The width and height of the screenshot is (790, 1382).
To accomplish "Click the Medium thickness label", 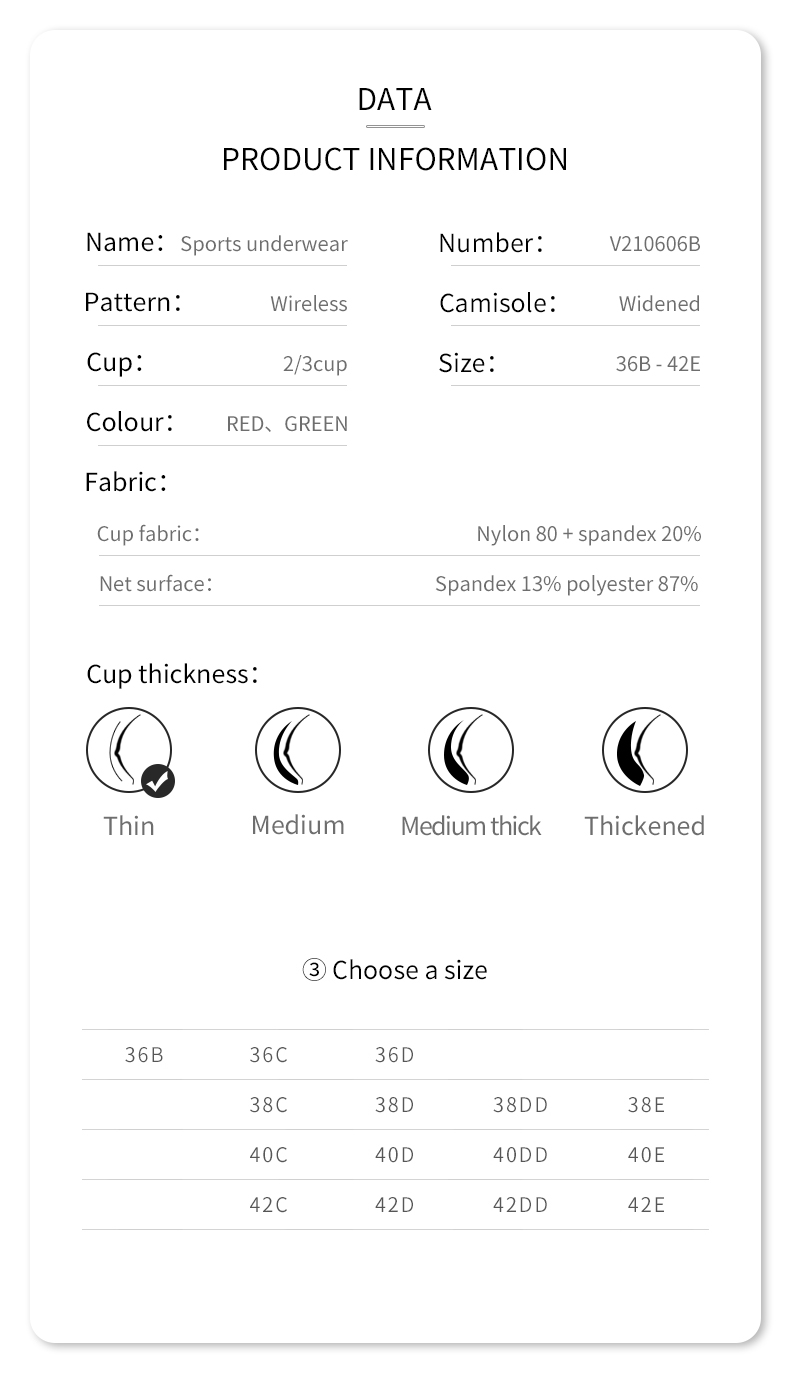I will [x=297, y=825].
